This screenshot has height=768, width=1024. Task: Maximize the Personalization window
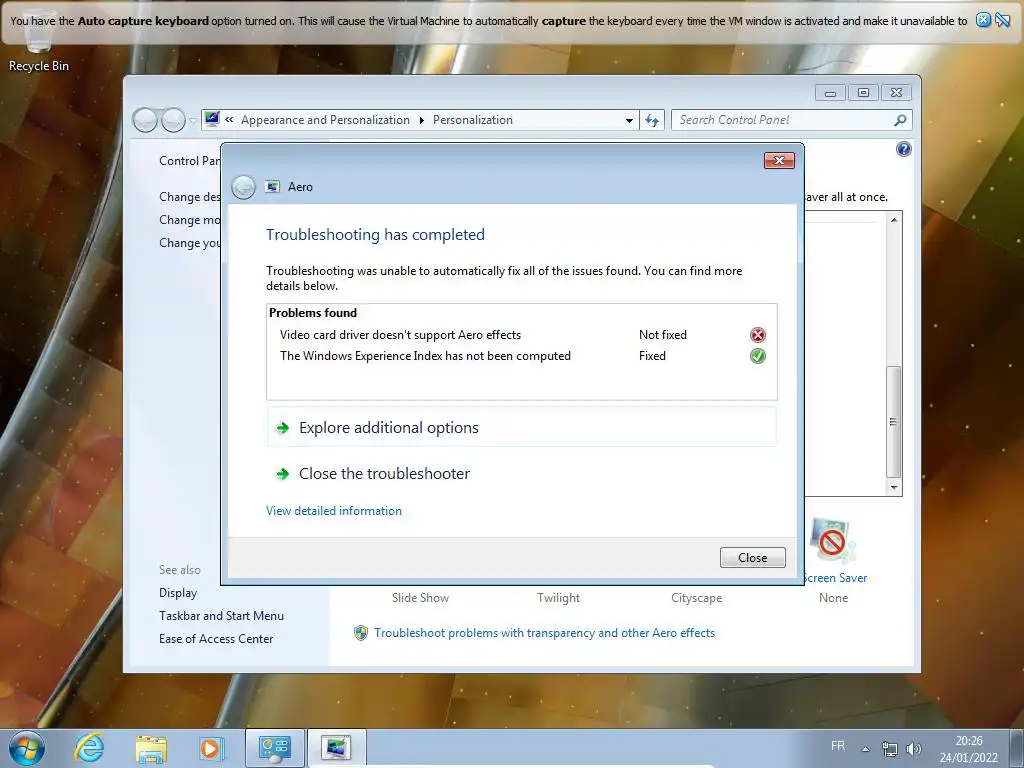[x=863, y=93]
